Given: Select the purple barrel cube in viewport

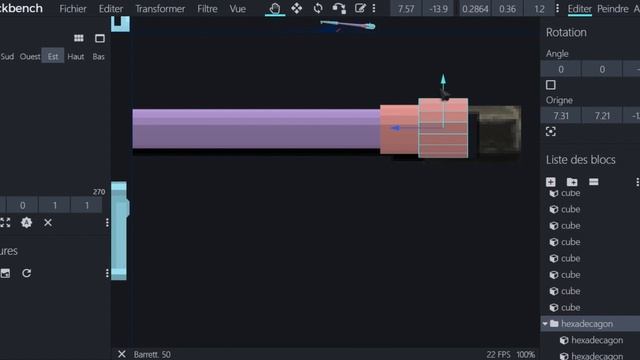Looking at the screenshot, I should click(x=256, y=128).
